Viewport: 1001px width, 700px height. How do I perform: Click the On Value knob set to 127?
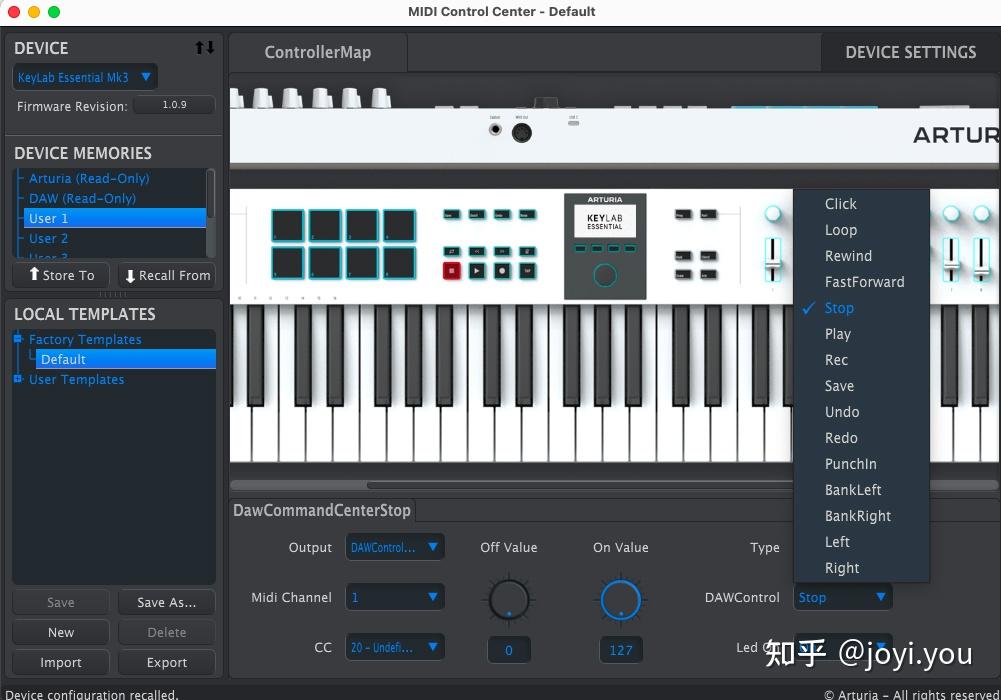(621, 600)
